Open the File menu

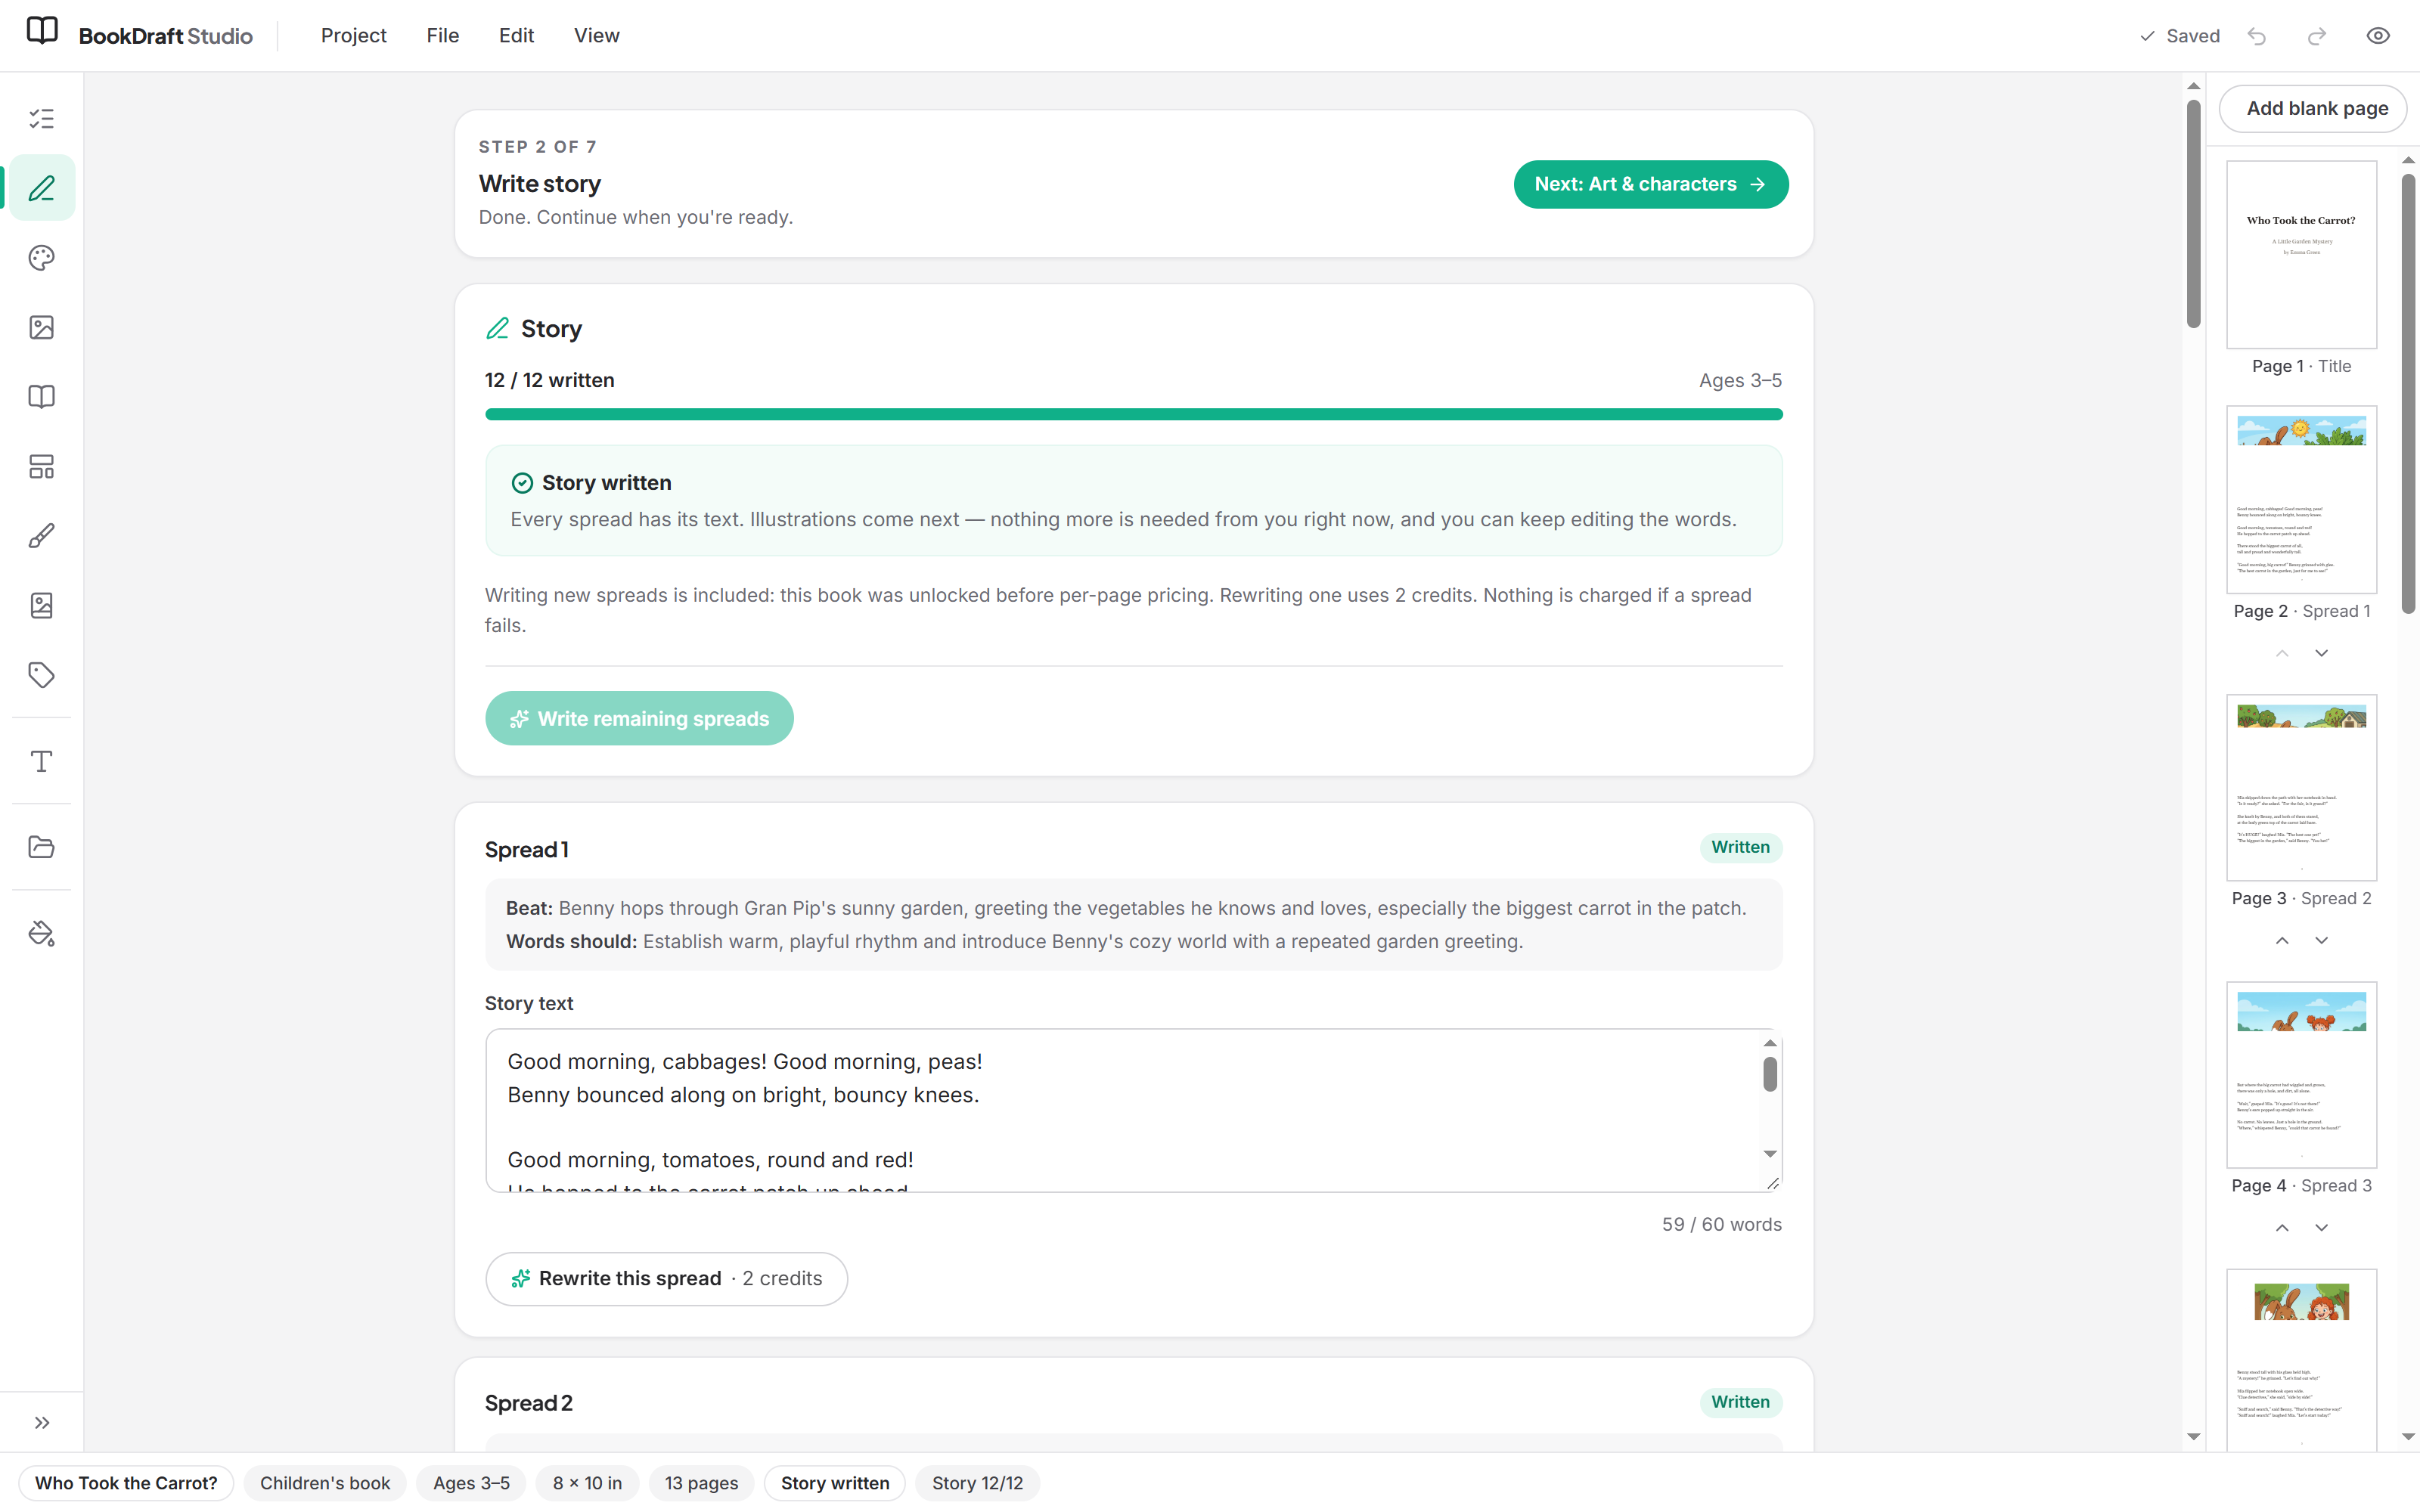[442, 36]
